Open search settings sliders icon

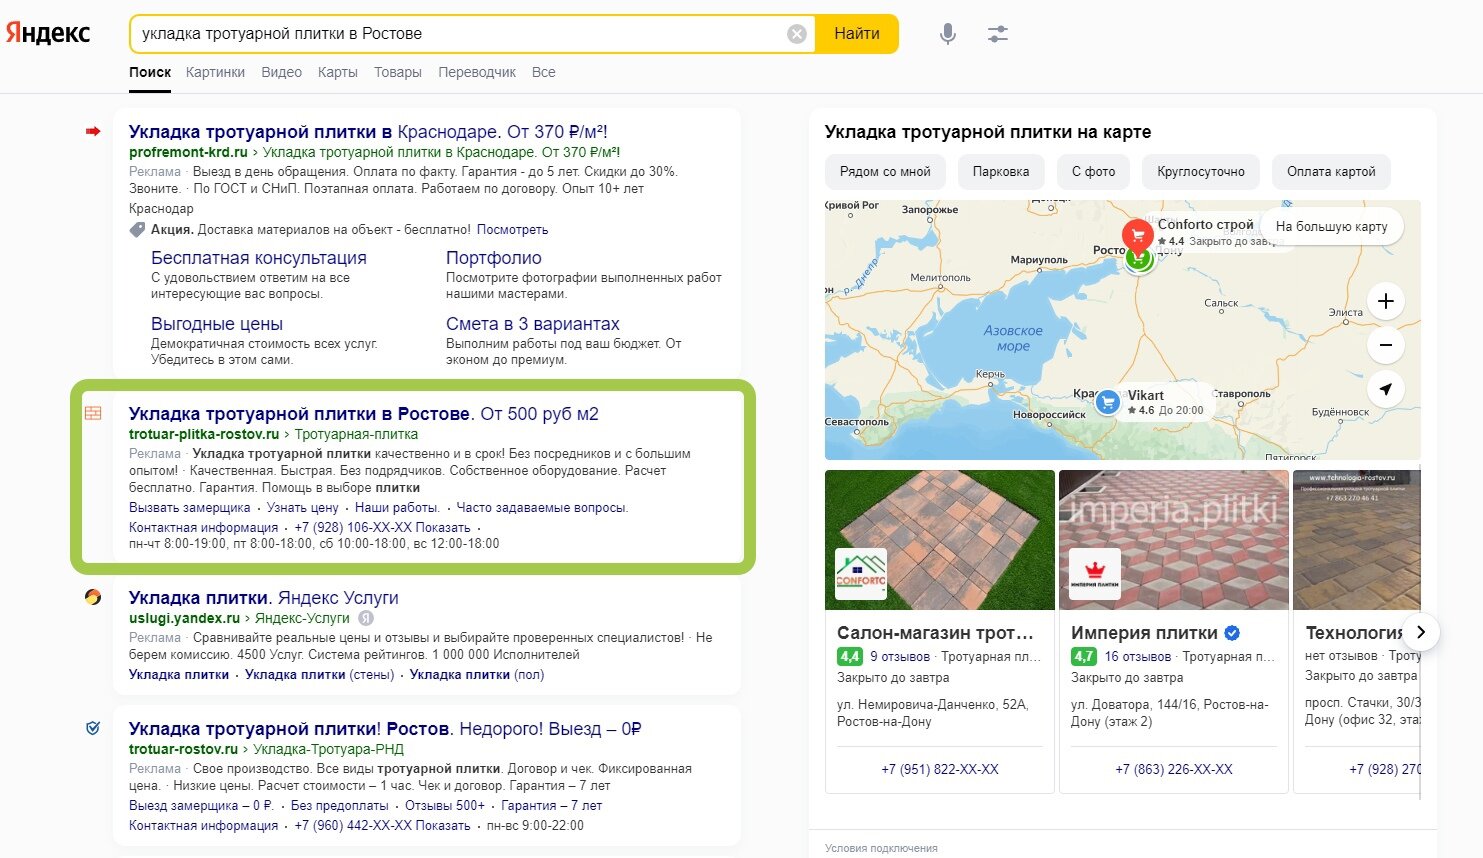(x=998, y=34)
